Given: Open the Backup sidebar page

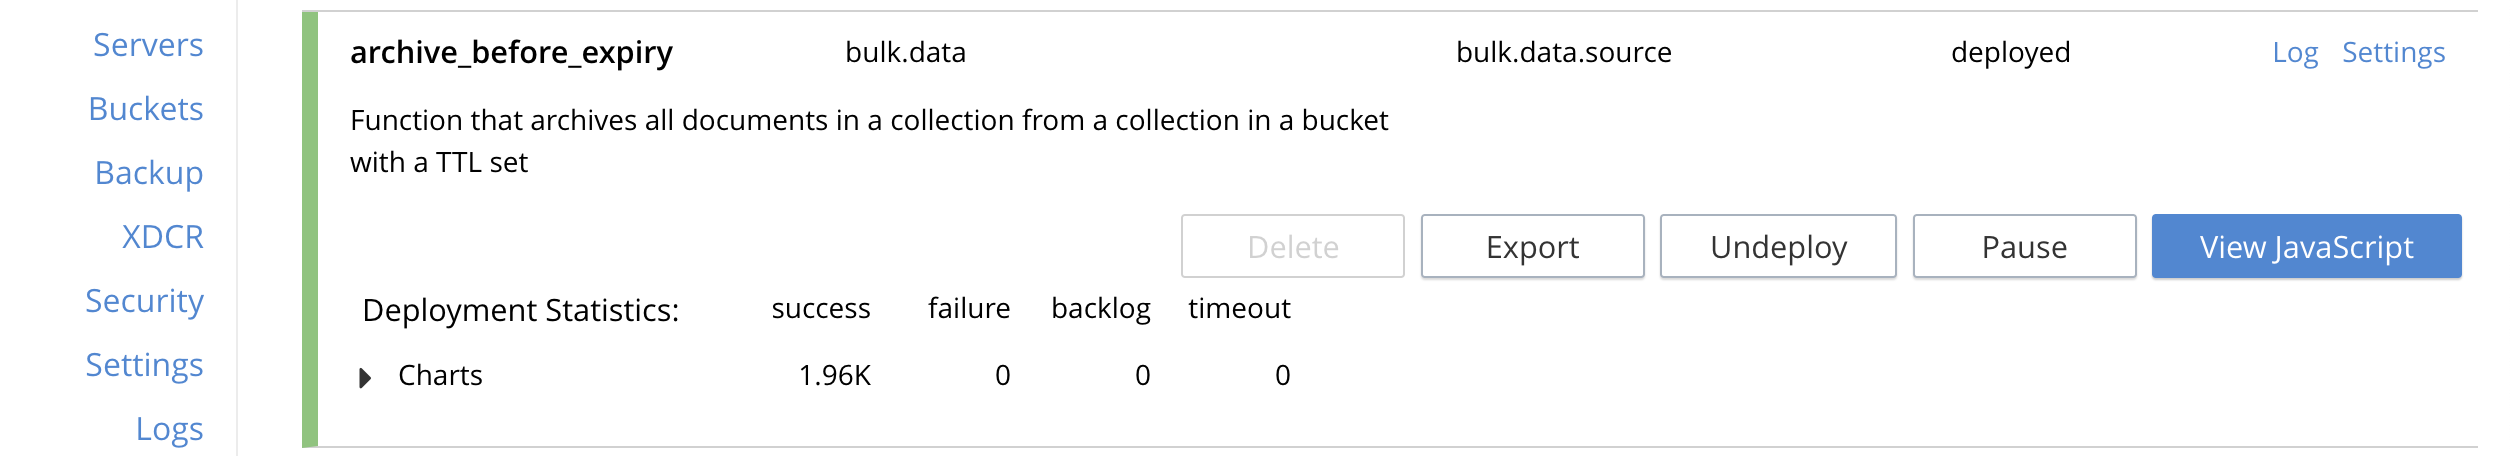Looking at the screenshot, I should pos(149,173).
